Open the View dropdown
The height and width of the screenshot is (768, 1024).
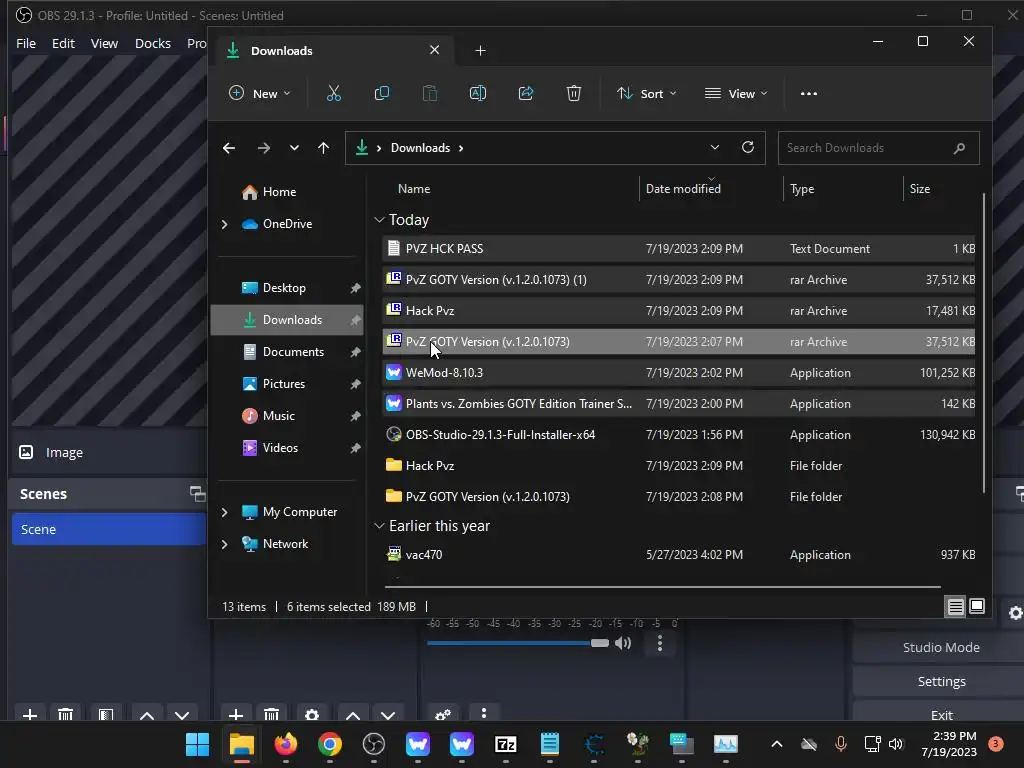[x=736, y=93]
